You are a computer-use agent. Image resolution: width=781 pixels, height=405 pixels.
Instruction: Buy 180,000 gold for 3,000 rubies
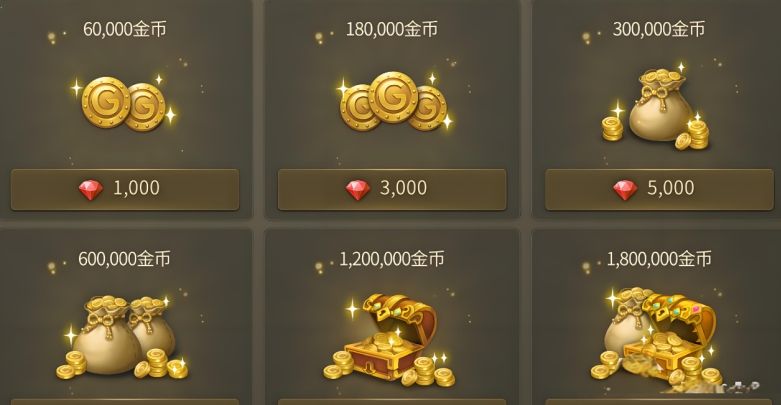tap(392, 190)
